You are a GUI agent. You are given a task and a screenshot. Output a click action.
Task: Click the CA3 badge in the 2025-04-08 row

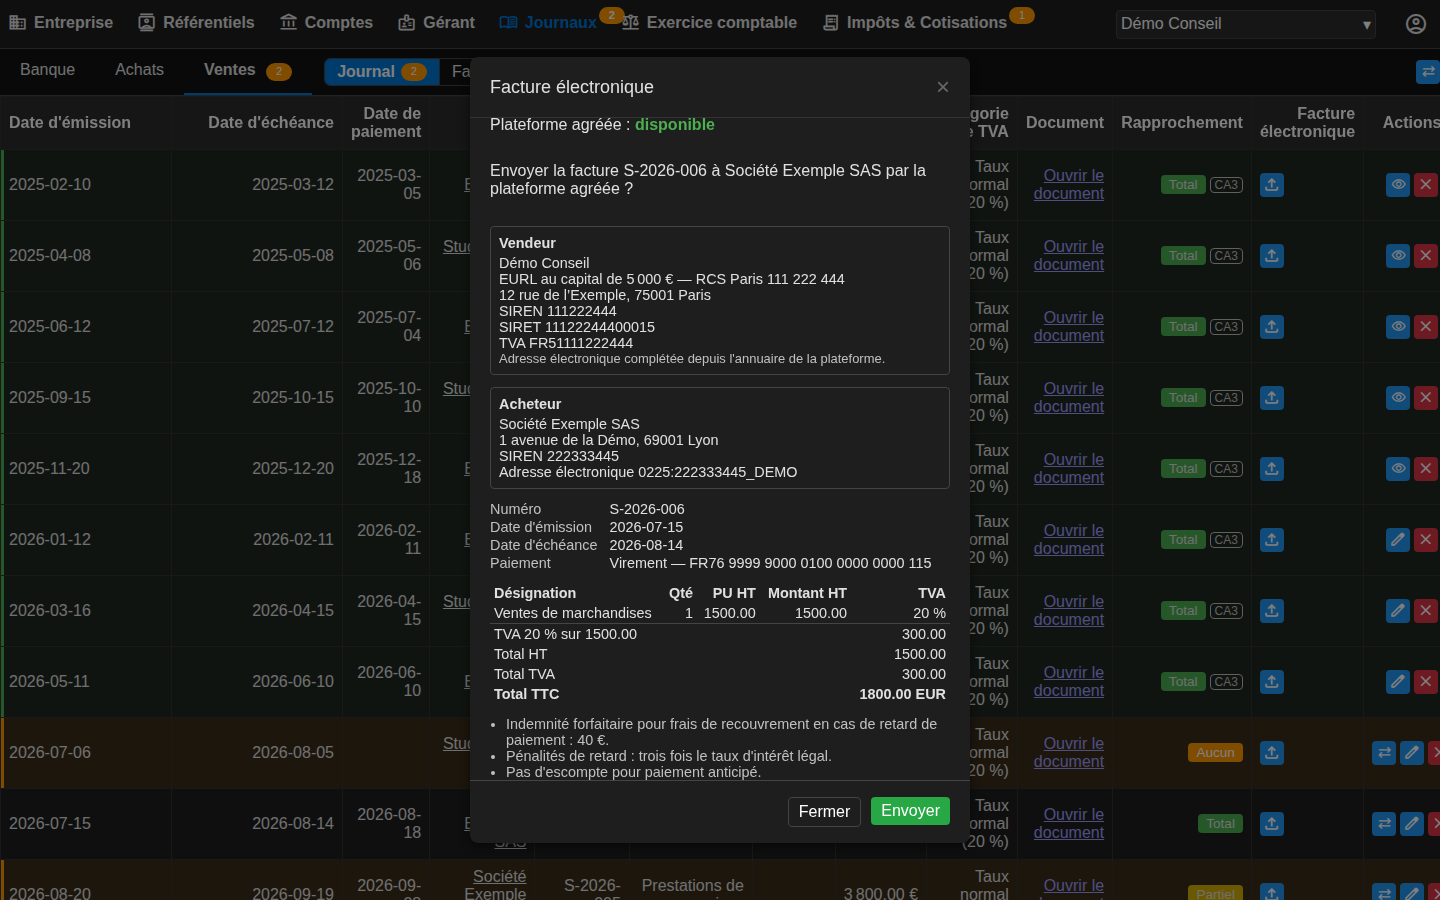(x=1226, y=256)
